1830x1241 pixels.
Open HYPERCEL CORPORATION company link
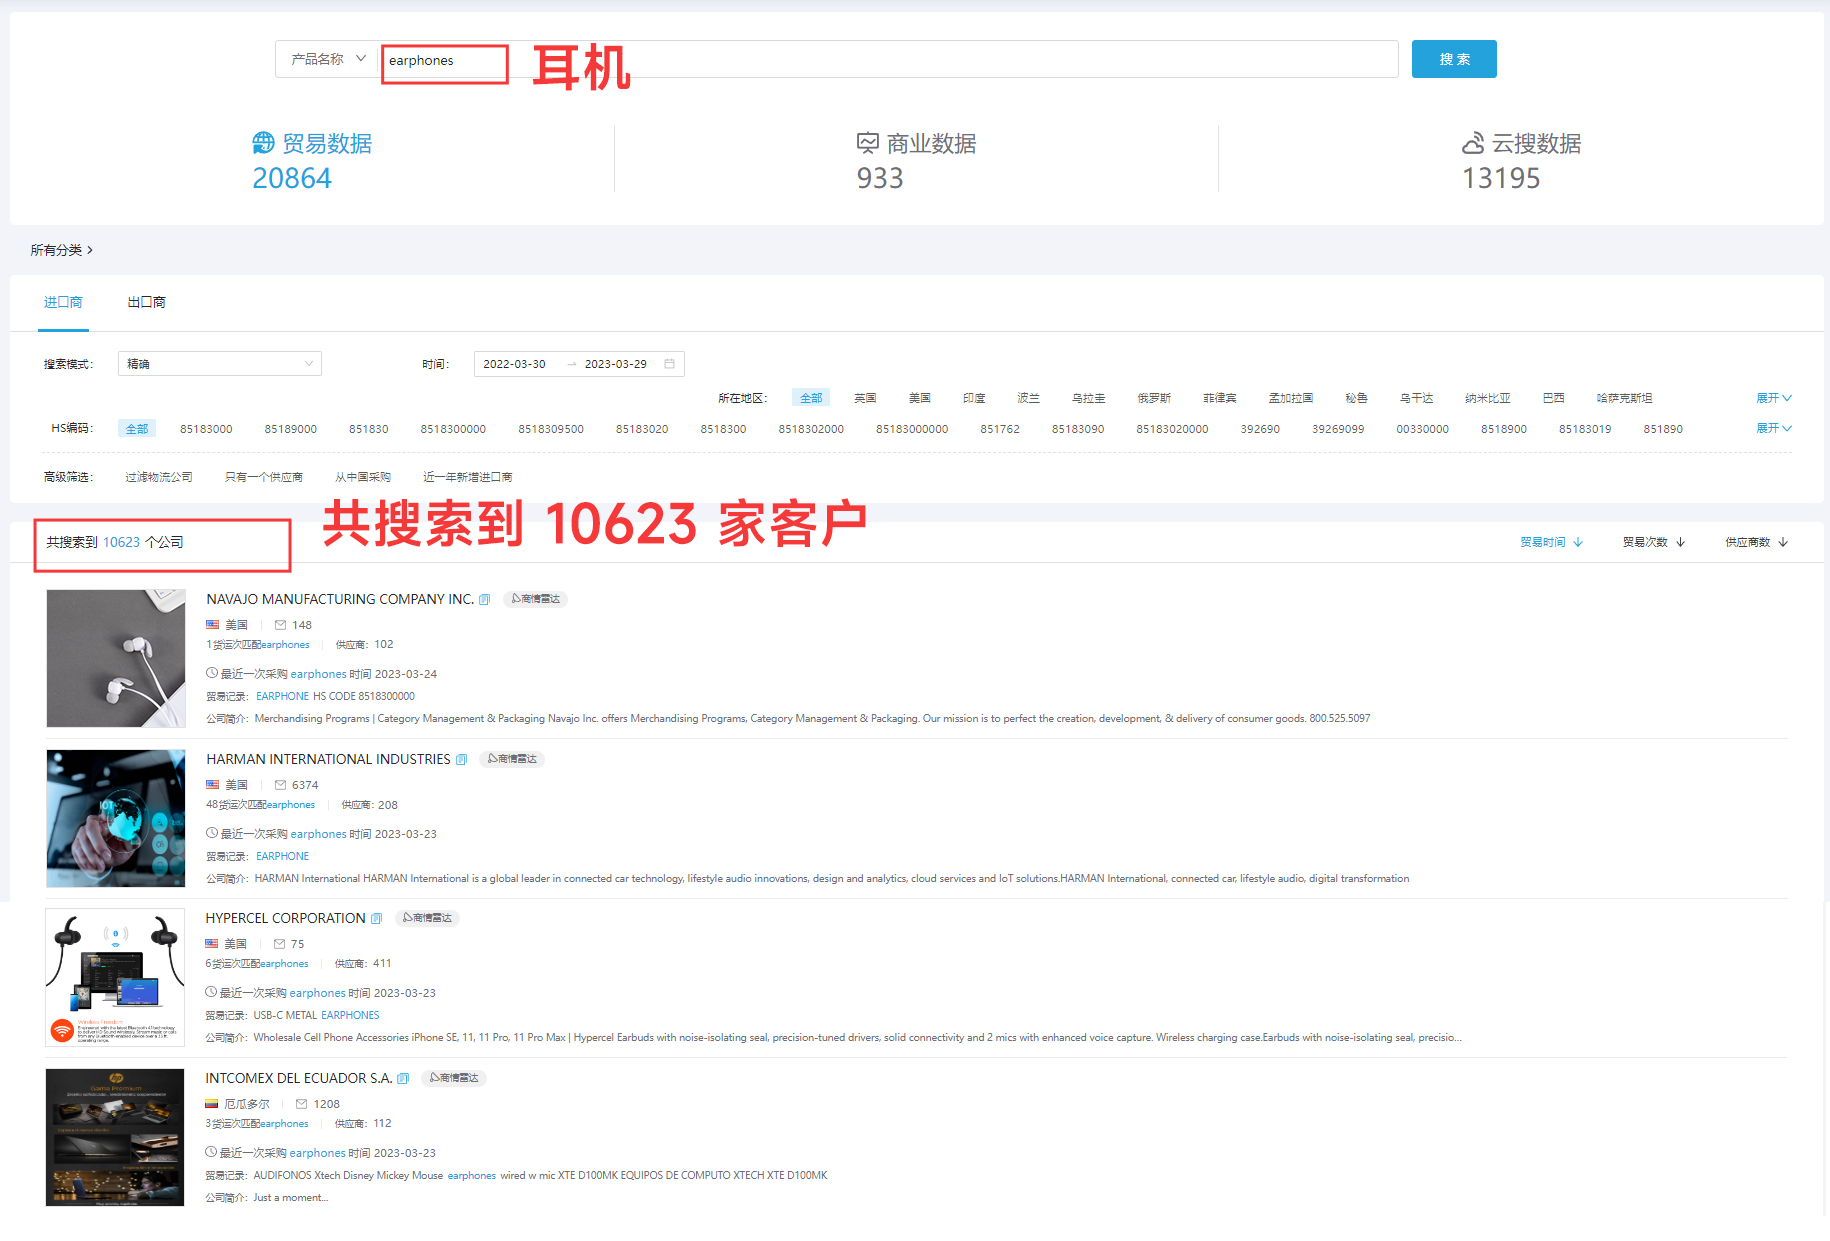285,918
